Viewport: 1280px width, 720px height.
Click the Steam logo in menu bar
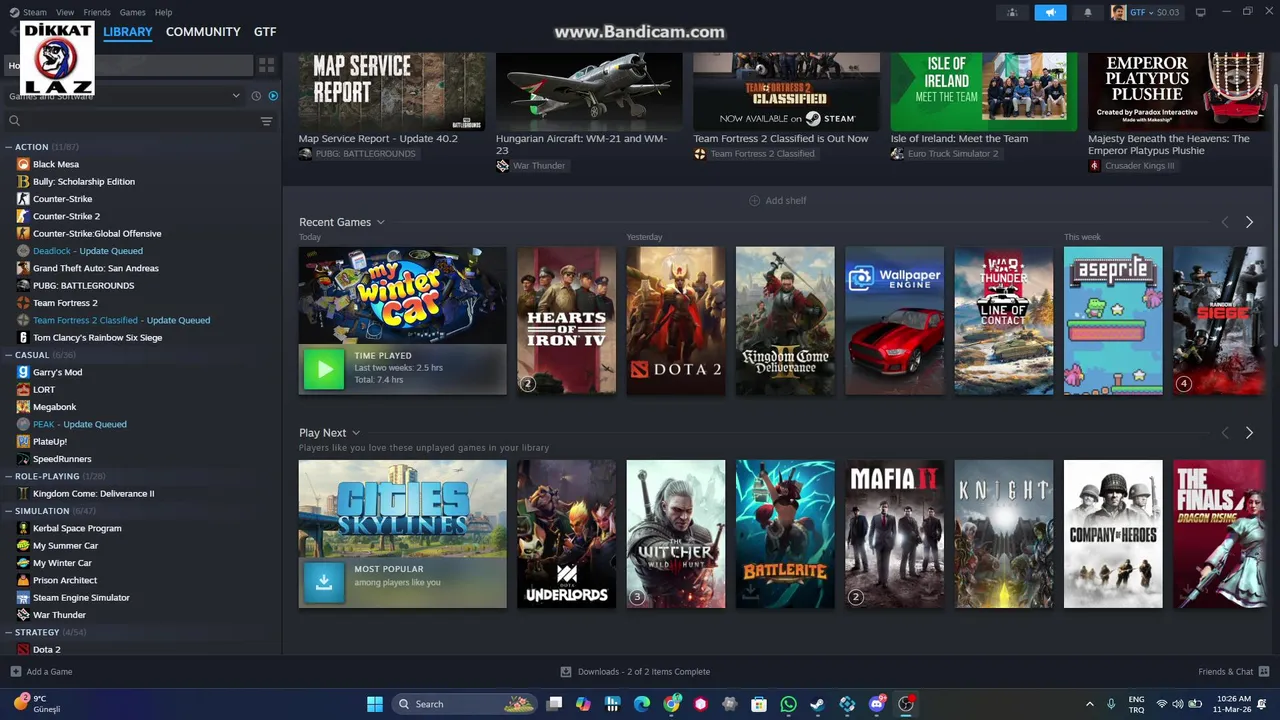pyautogui.click(x=13, y=12)
